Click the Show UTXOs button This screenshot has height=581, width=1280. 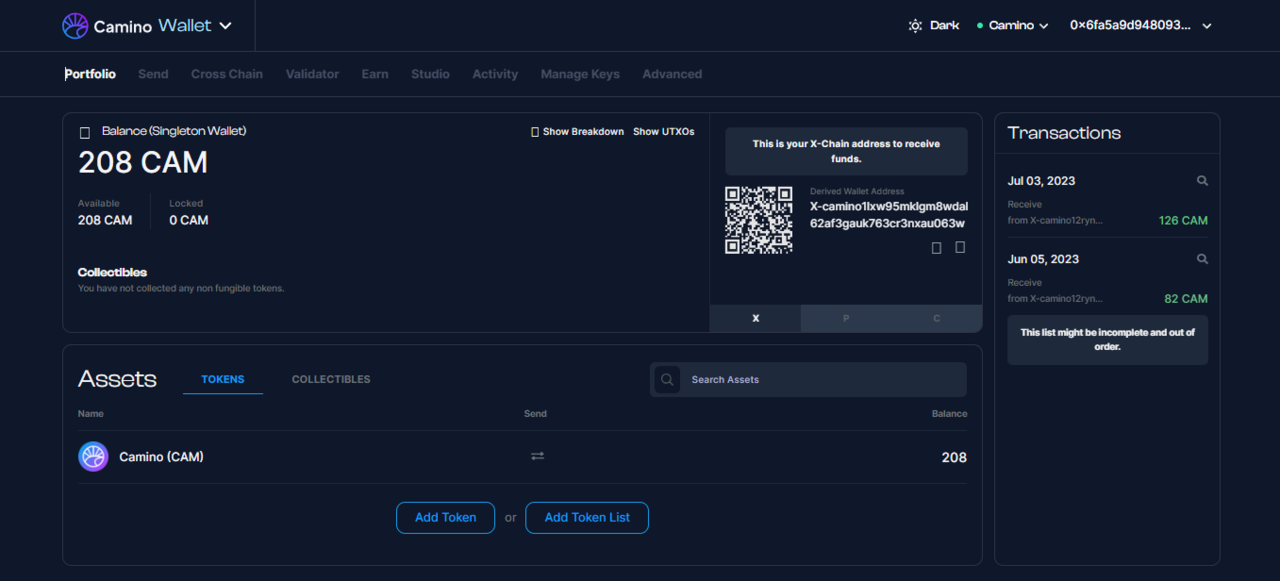(664, 132)
